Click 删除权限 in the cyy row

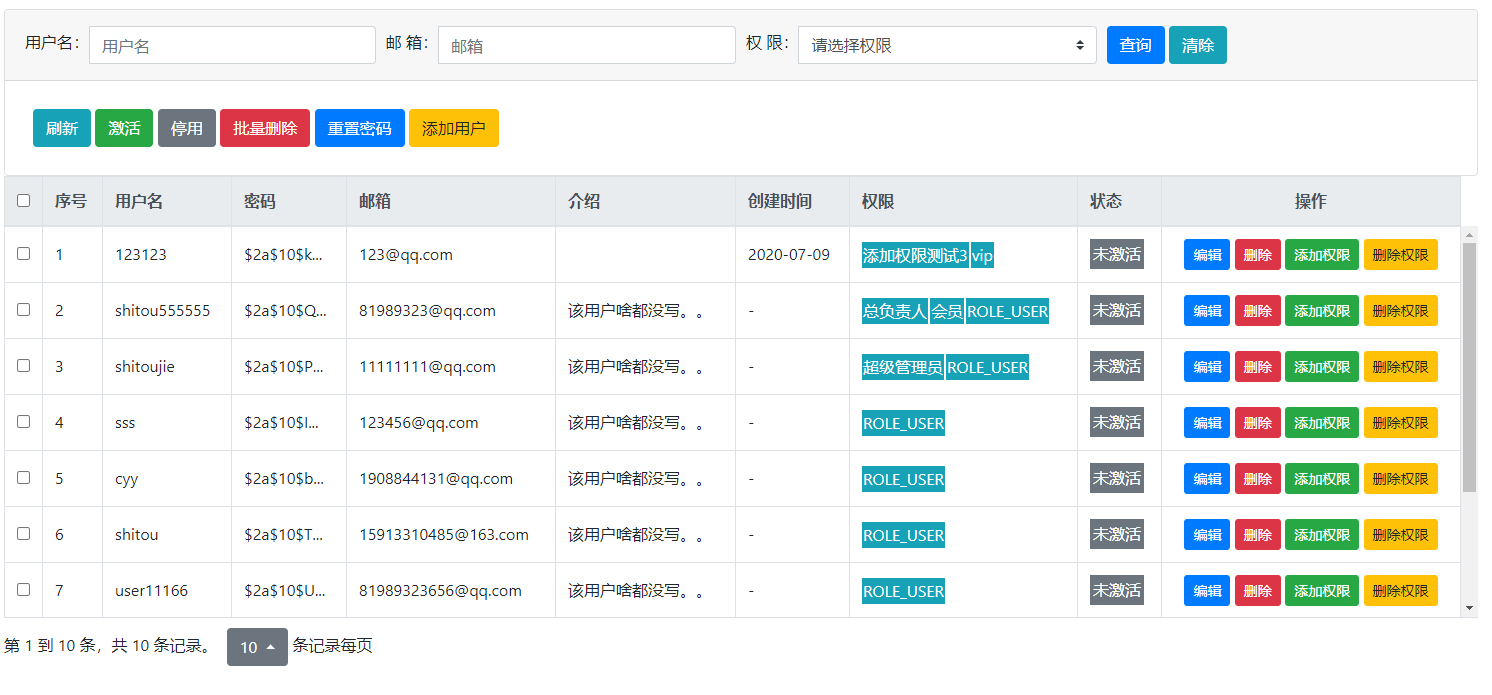pos(1401,479)
